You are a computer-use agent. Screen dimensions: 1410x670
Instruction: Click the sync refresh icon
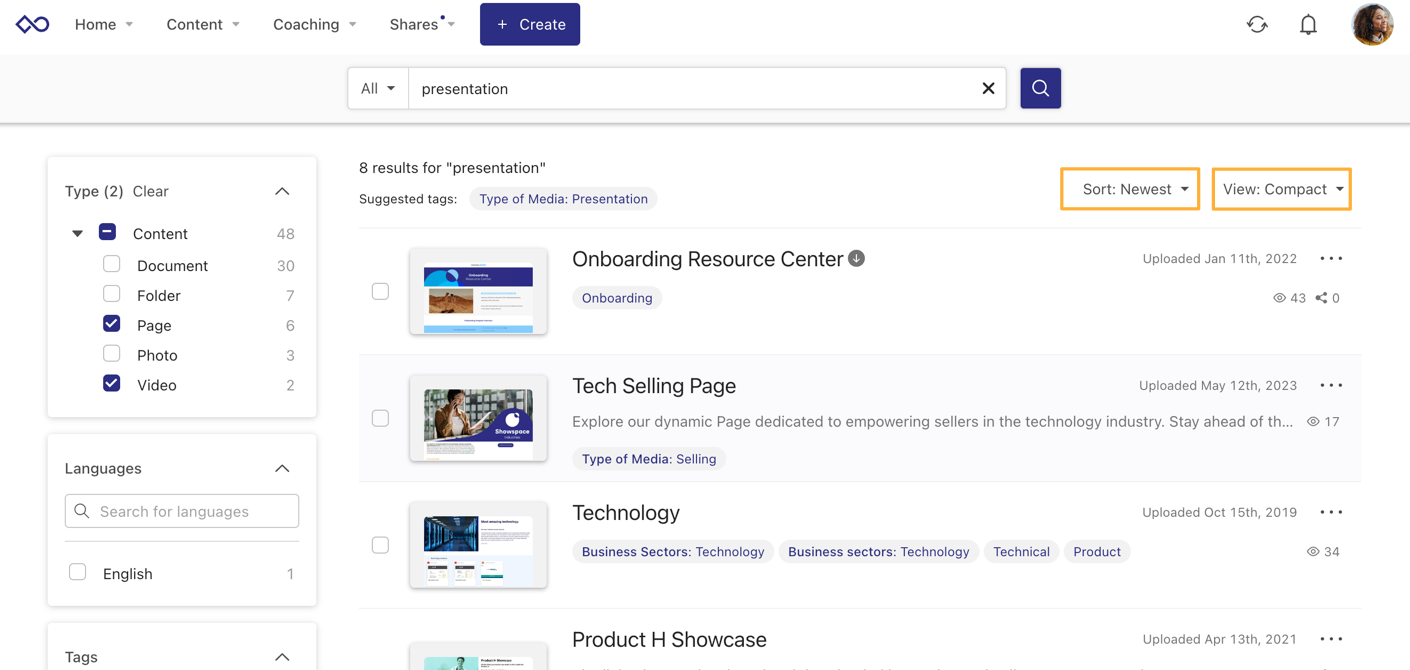tap(1257, 24)
